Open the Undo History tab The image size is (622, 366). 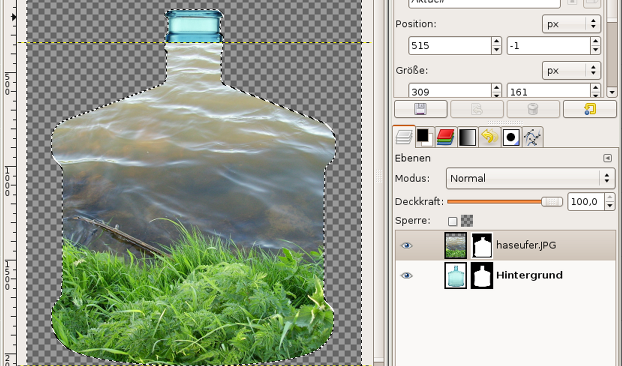point(489,137)
